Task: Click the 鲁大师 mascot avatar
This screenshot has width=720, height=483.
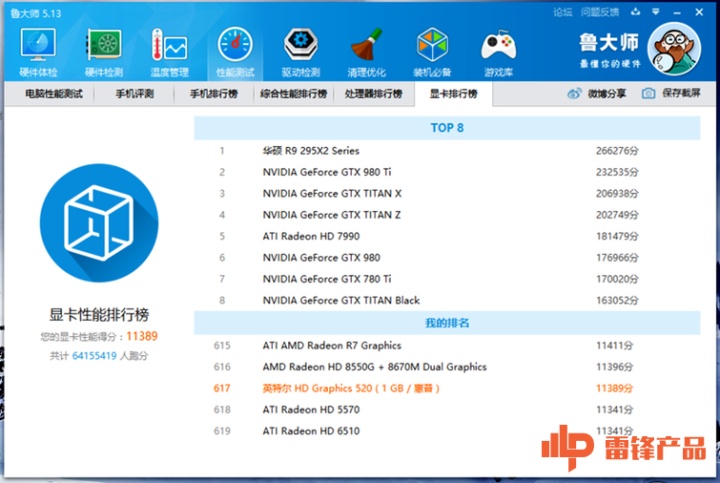Action: coord(674,49)
